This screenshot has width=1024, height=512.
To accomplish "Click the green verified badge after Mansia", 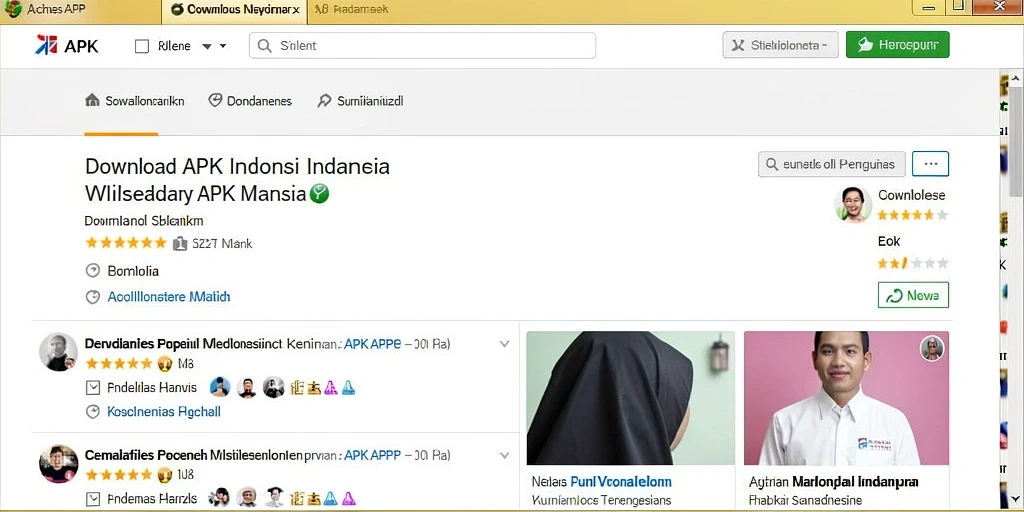I will 319,193.
